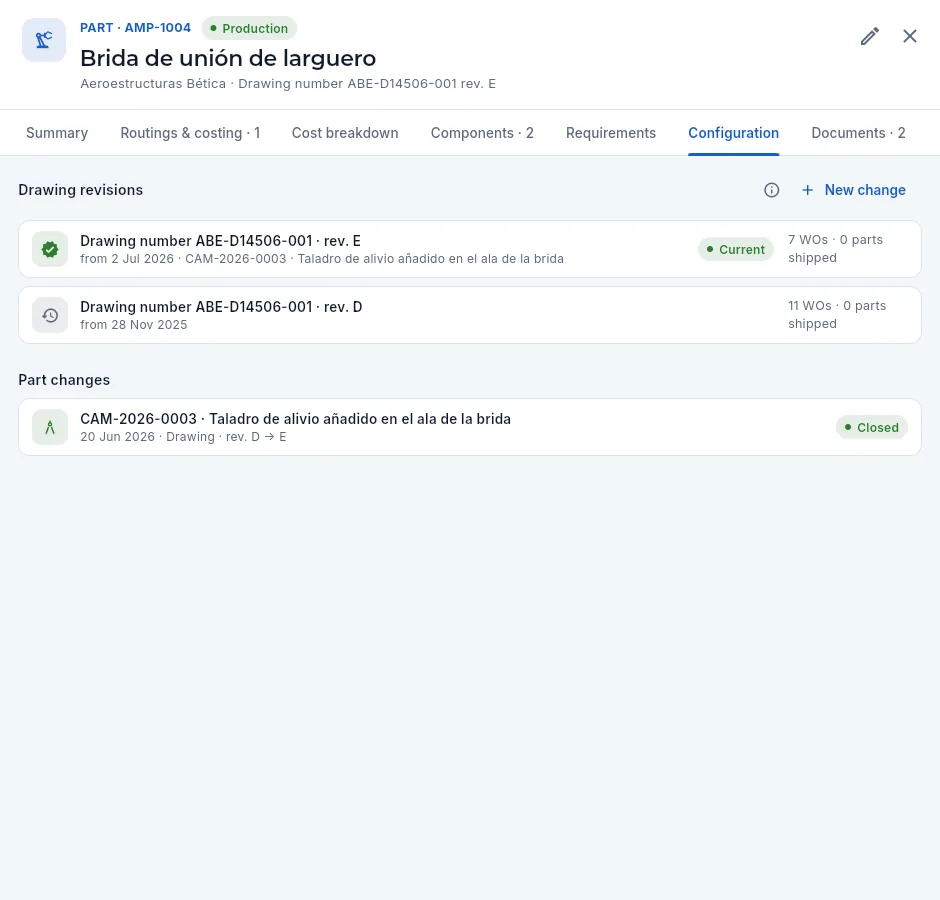
Task: Open the drawing revisions info icon
Action: [x=772, y=190]
